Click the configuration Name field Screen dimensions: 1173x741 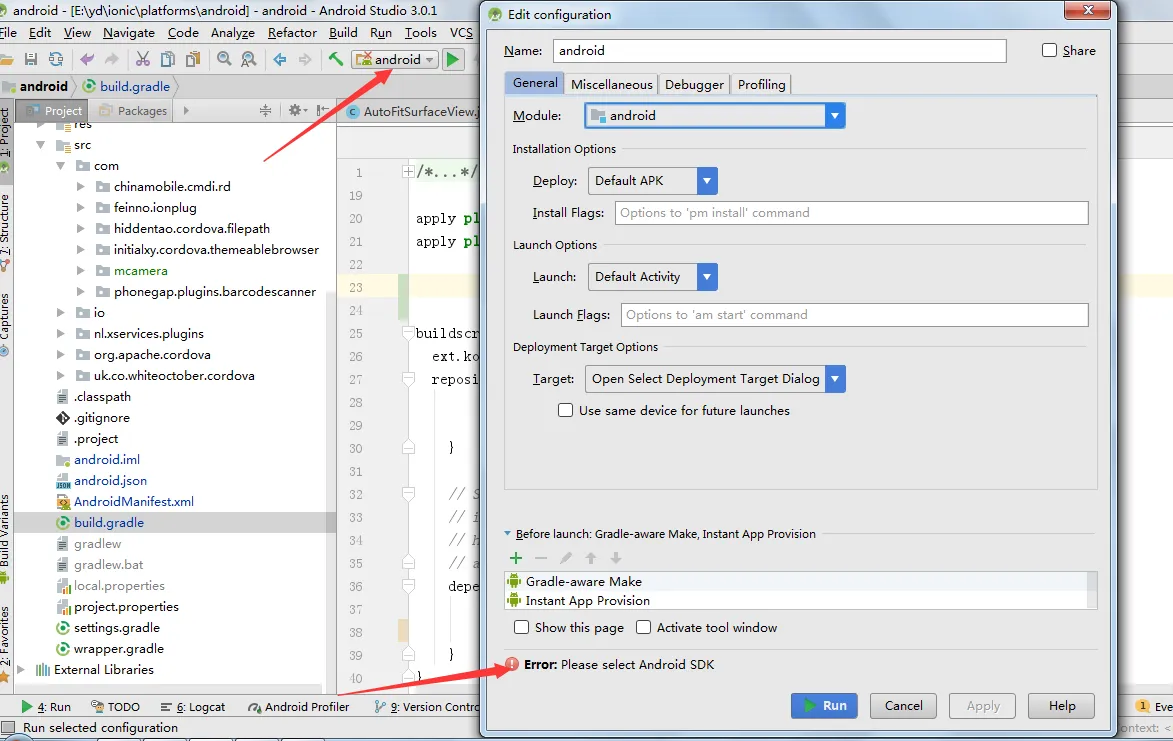[780, 51]
